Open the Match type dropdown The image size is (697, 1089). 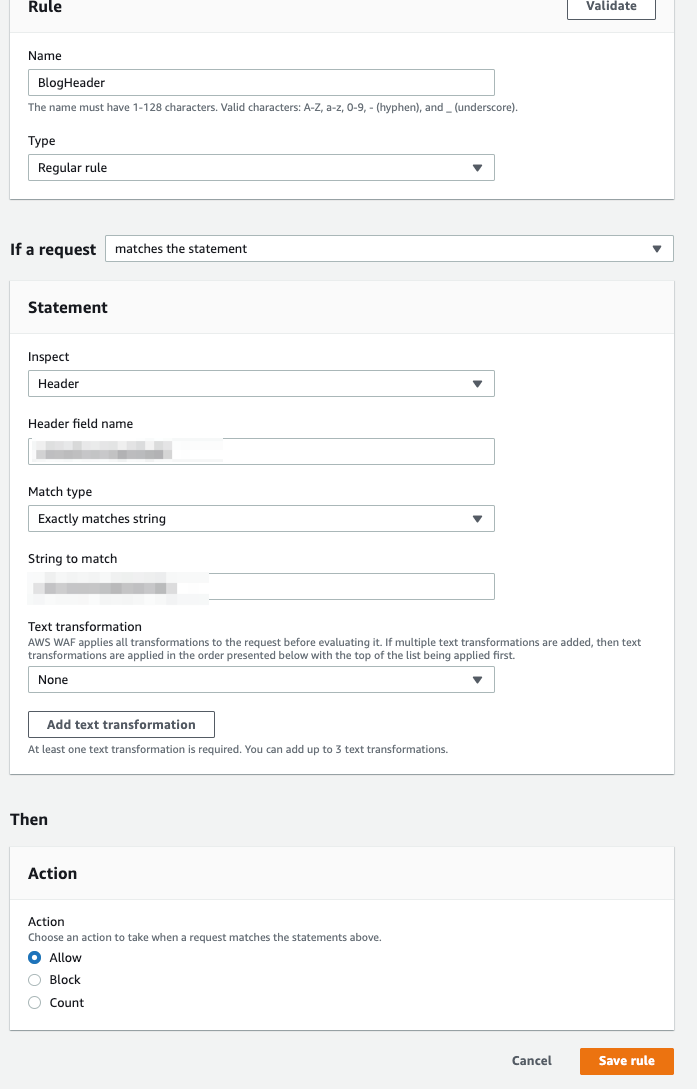(x=261, y=519)
